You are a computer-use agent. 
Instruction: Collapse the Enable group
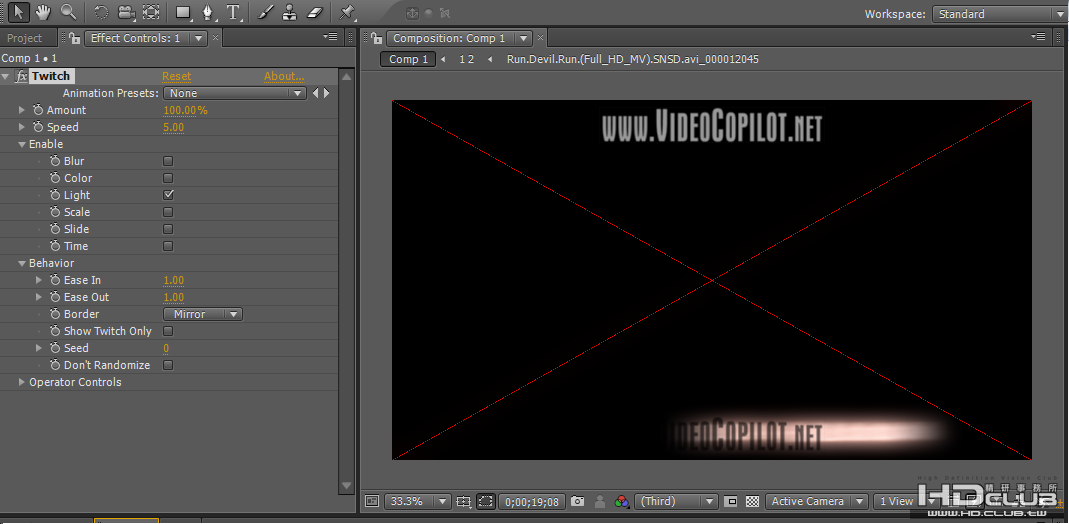[x=22, y=144]
